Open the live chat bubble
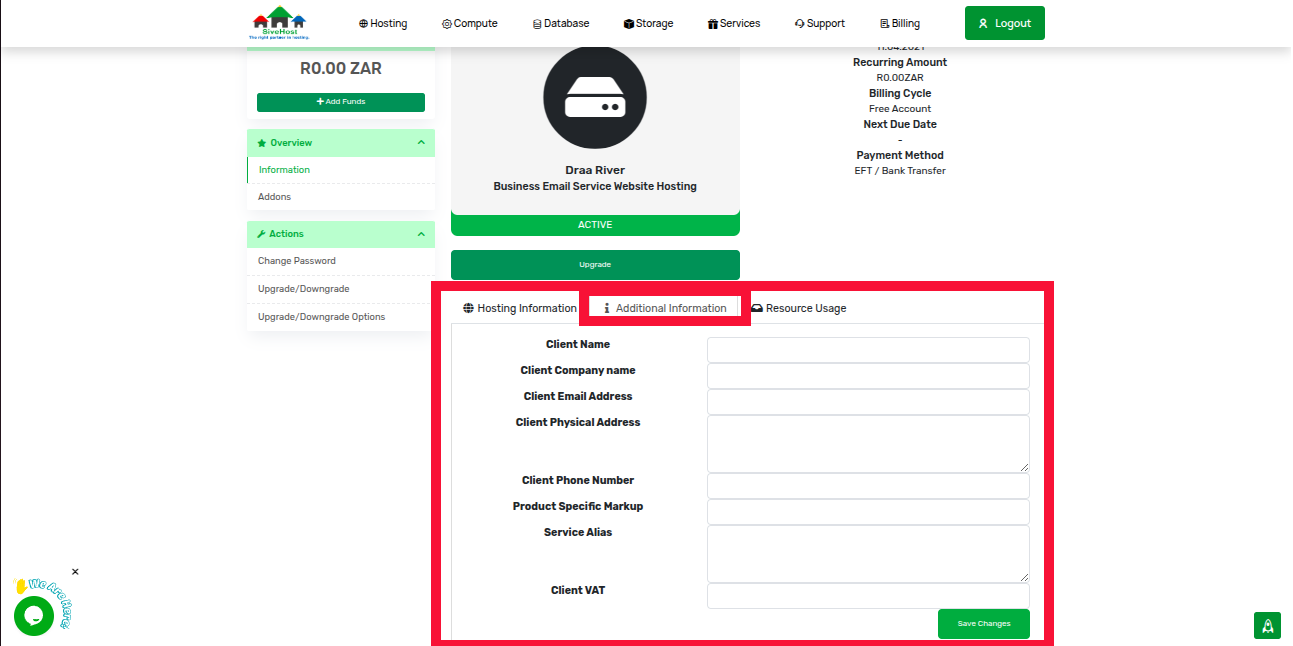 click(33, 615)
